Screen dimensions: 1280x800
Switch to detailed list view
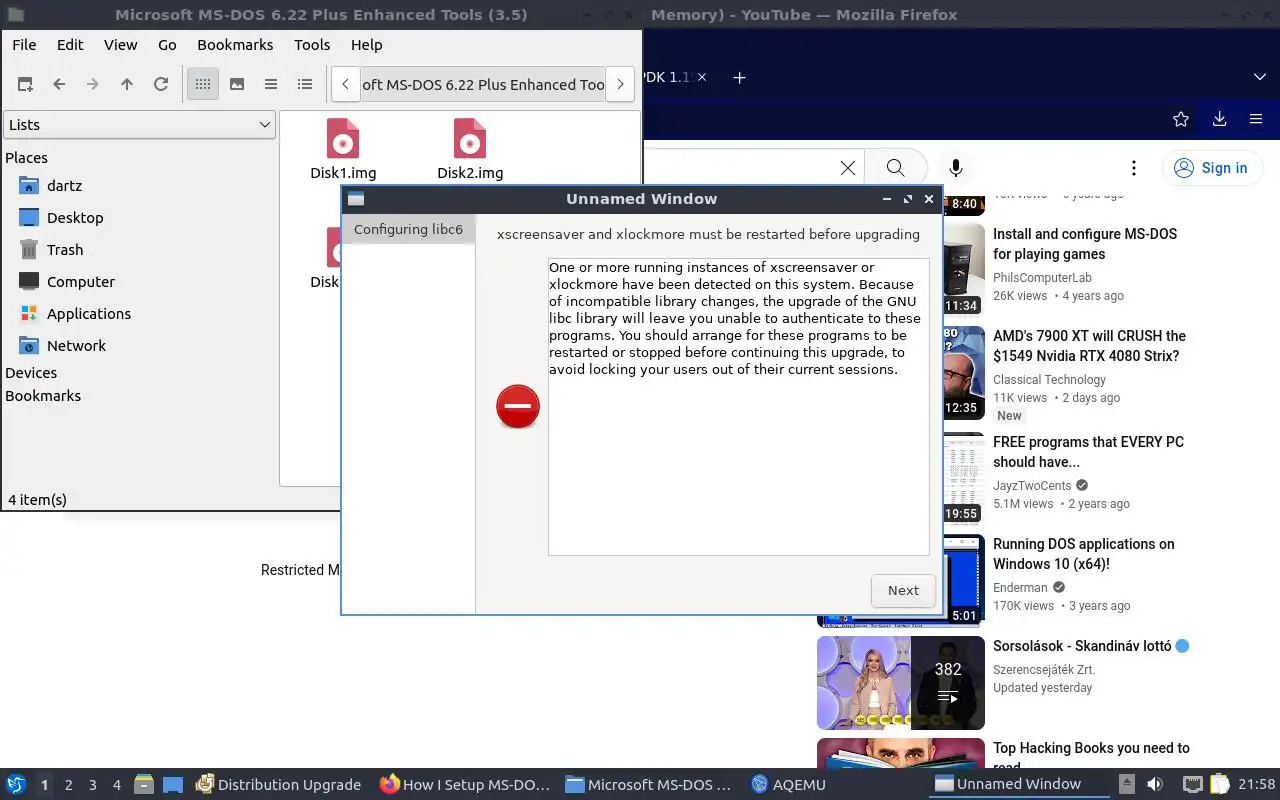[305, 85]
